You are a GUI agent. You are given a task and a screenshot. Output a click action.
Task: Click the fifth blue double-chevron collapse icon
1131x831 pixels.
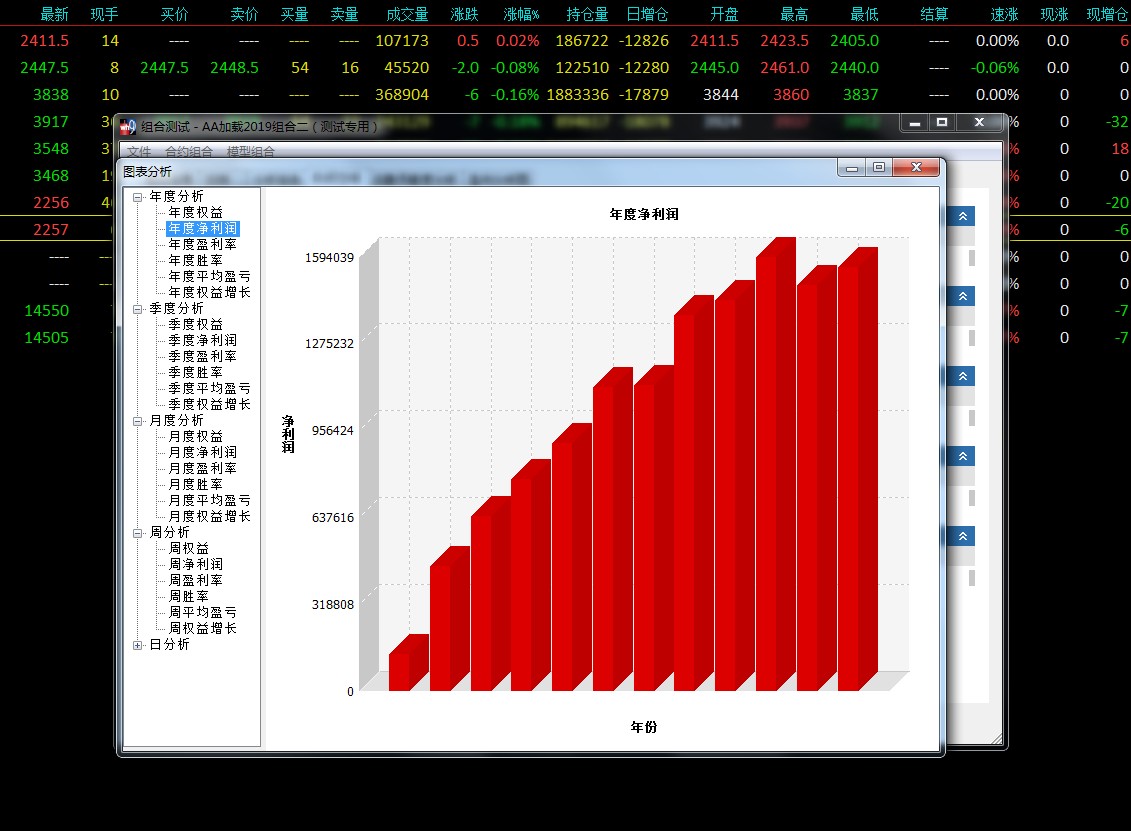tap(962, 536)
